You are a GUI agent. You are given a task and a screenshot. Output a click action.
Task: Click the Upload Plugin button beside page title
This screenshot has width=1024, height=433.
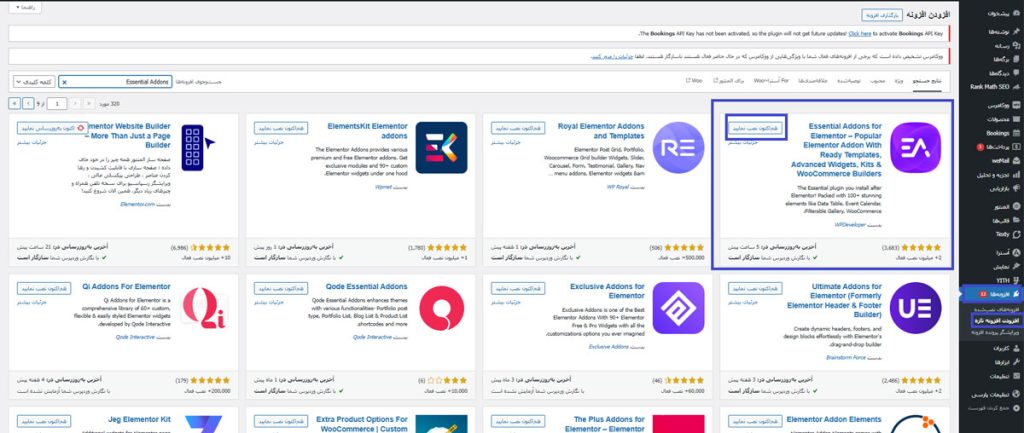click(x=881, y=15)
